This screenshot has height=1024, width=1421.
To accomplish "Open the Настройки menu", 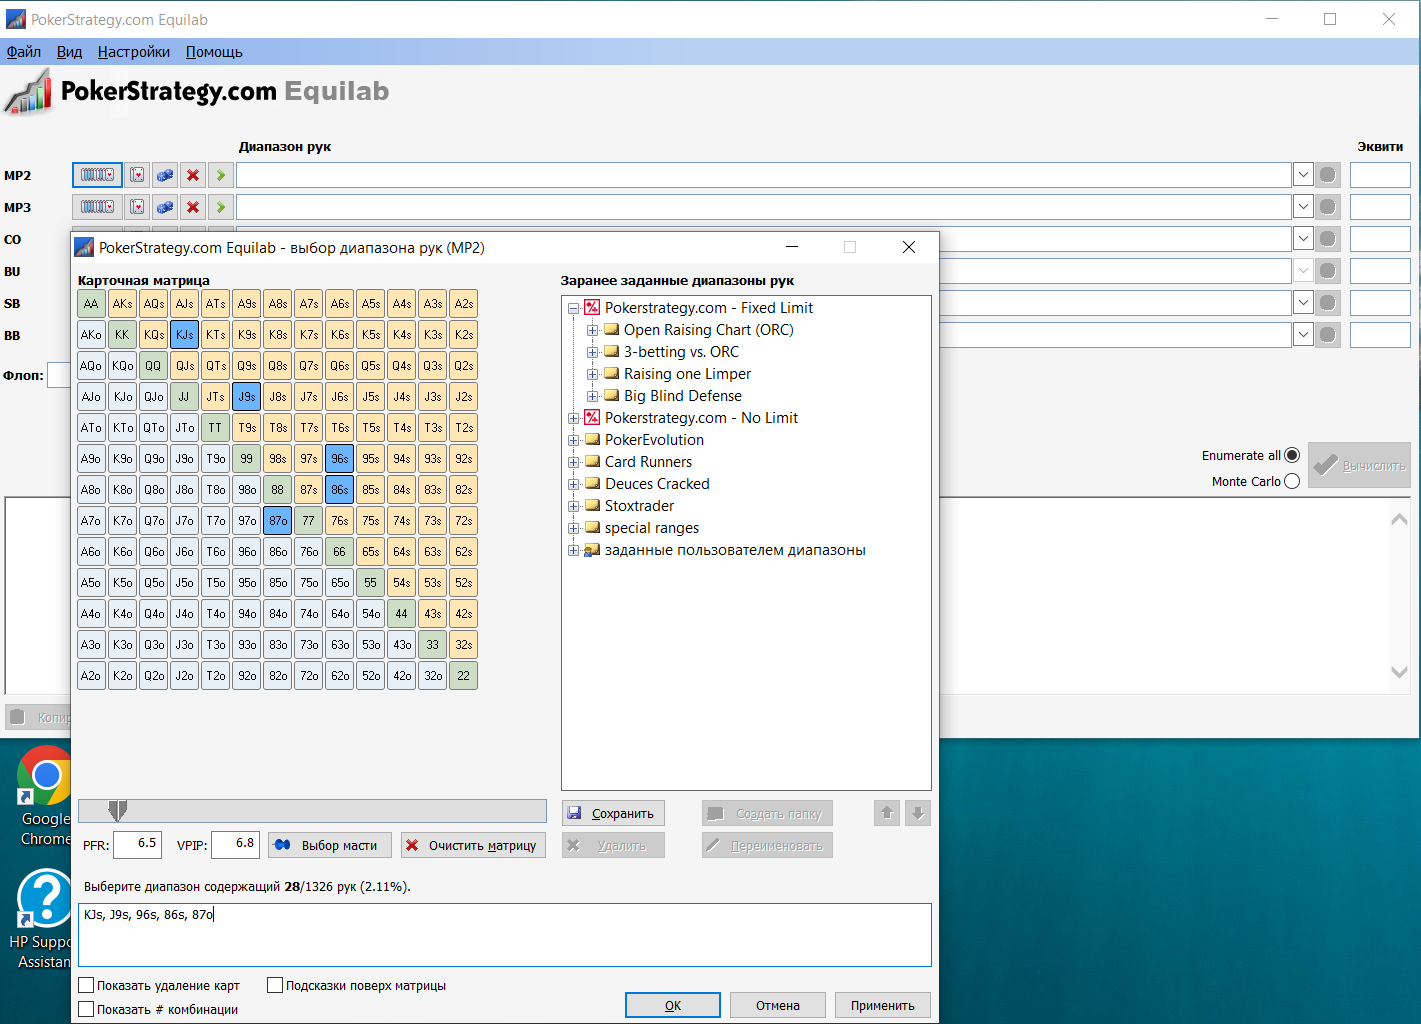I will click(134, 52).
